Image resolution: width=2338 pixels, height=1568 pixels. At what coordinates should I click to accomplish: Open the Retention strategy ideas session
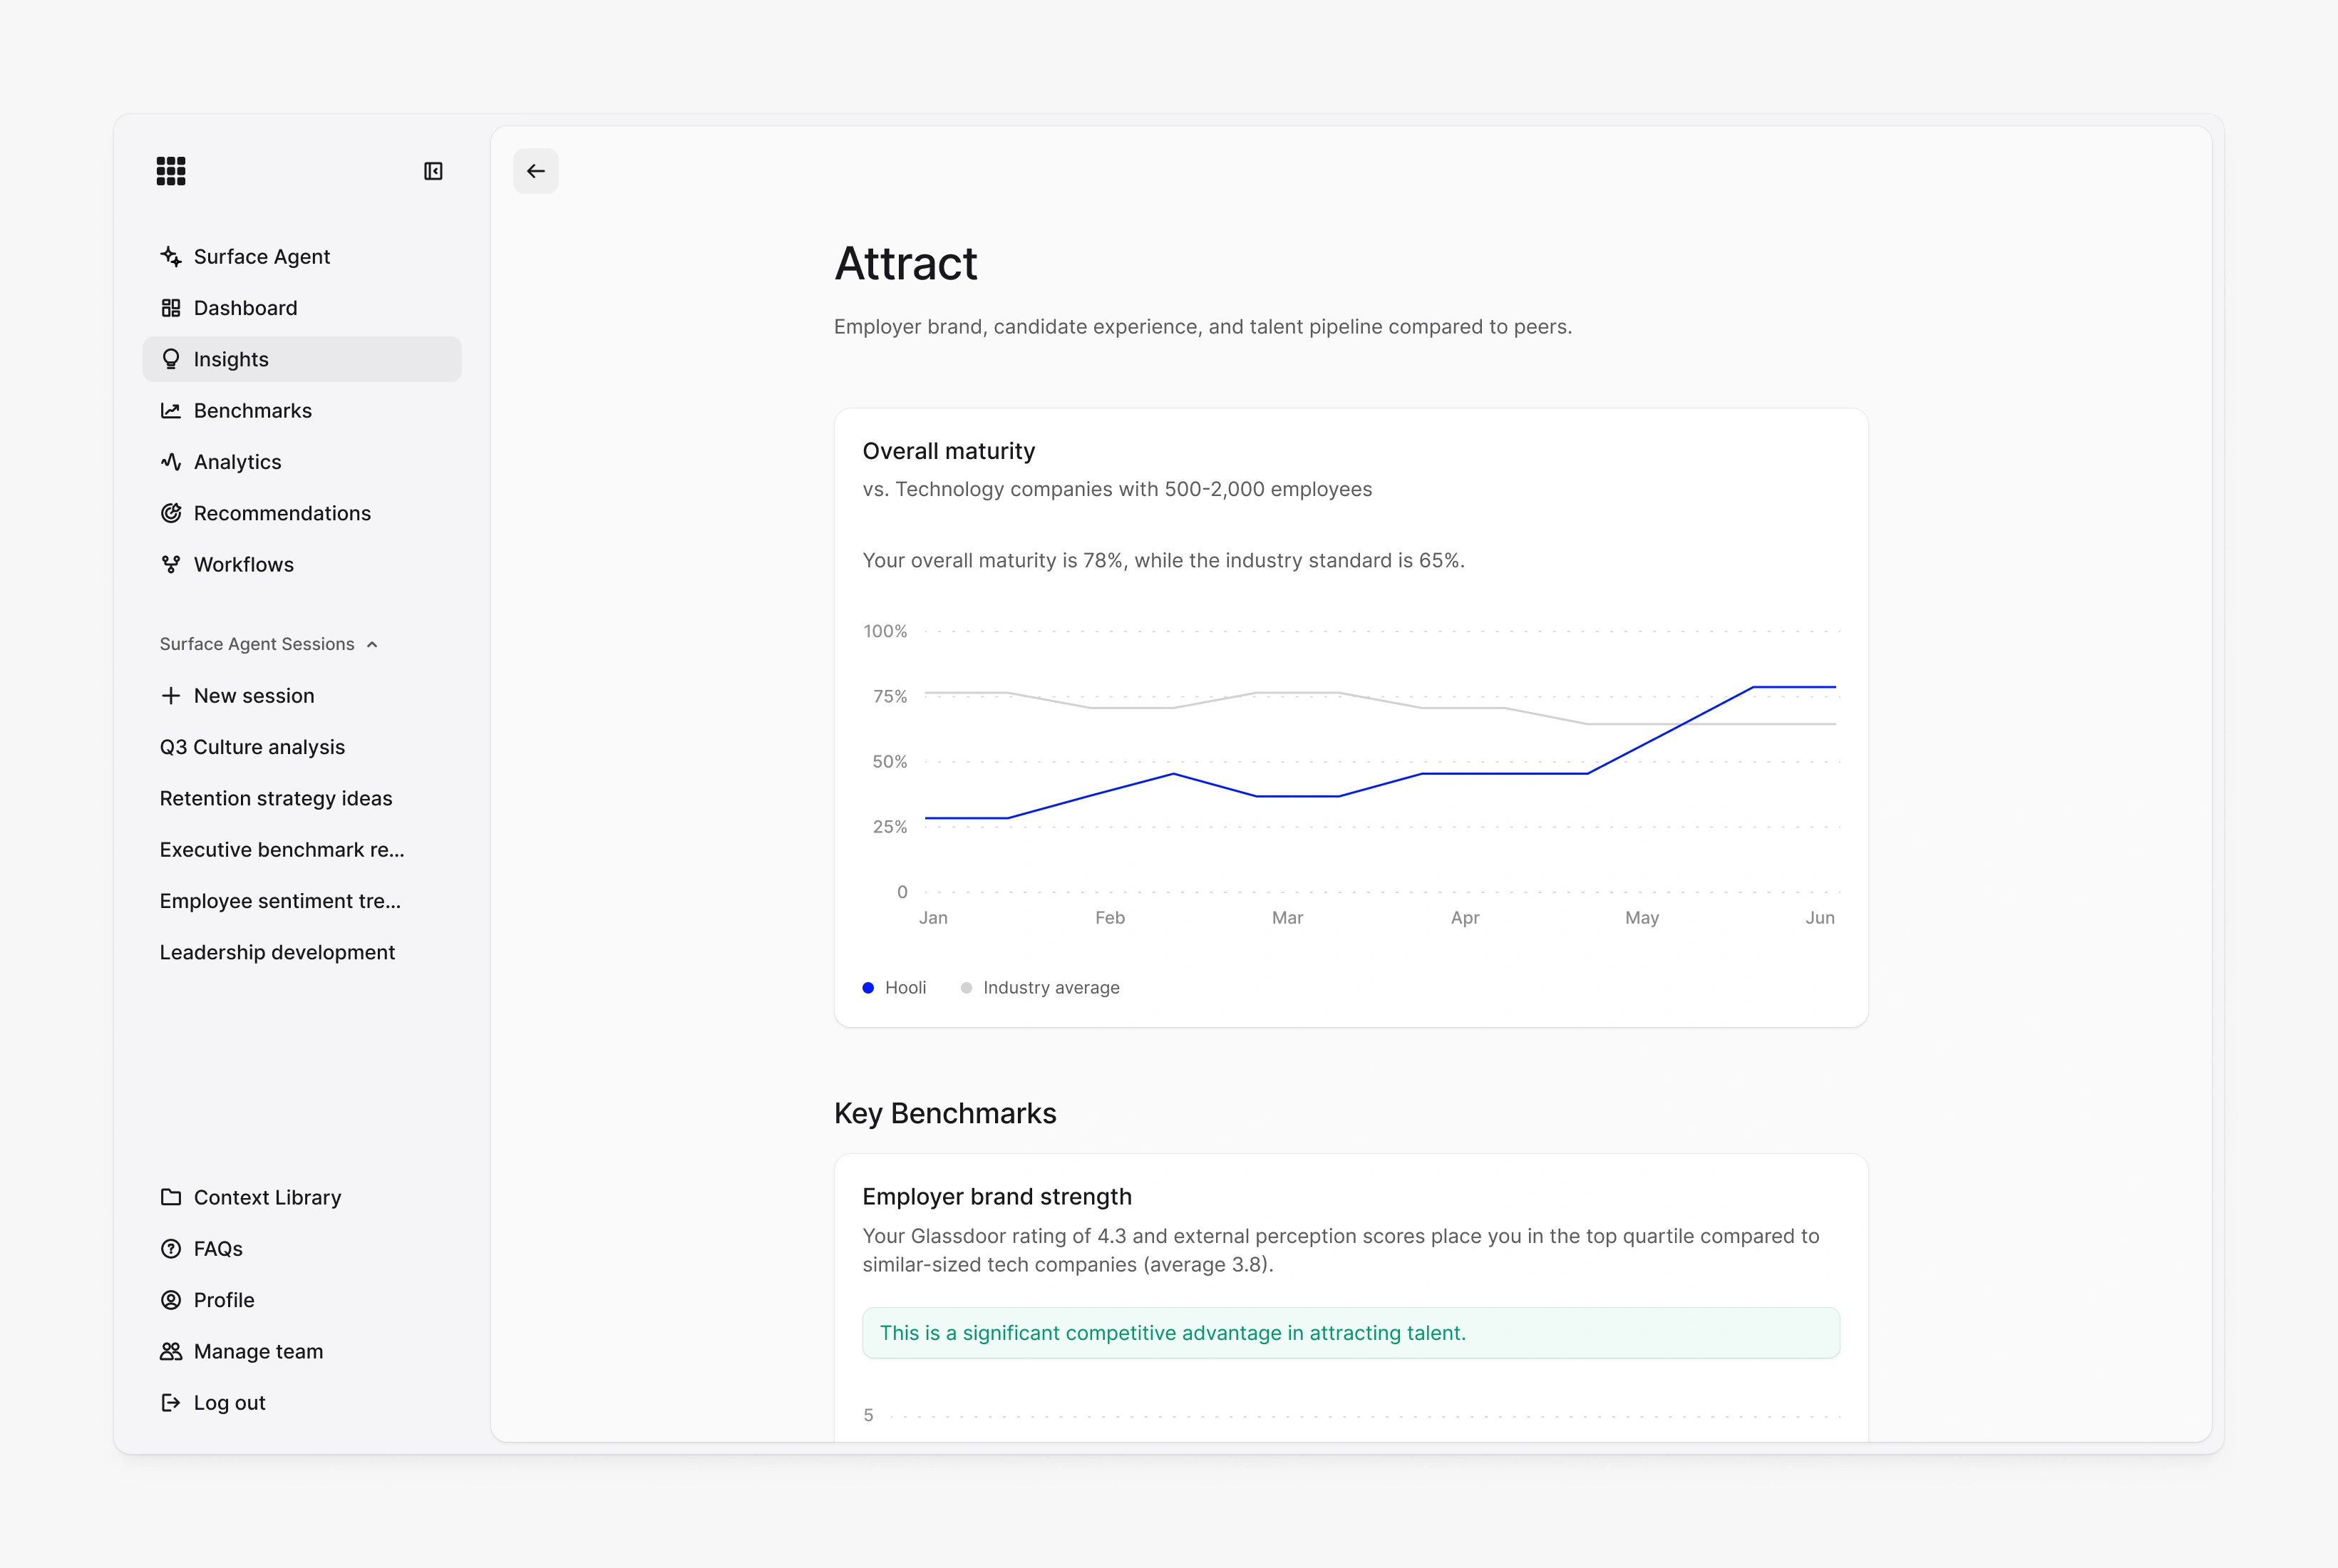pos(302,798)
